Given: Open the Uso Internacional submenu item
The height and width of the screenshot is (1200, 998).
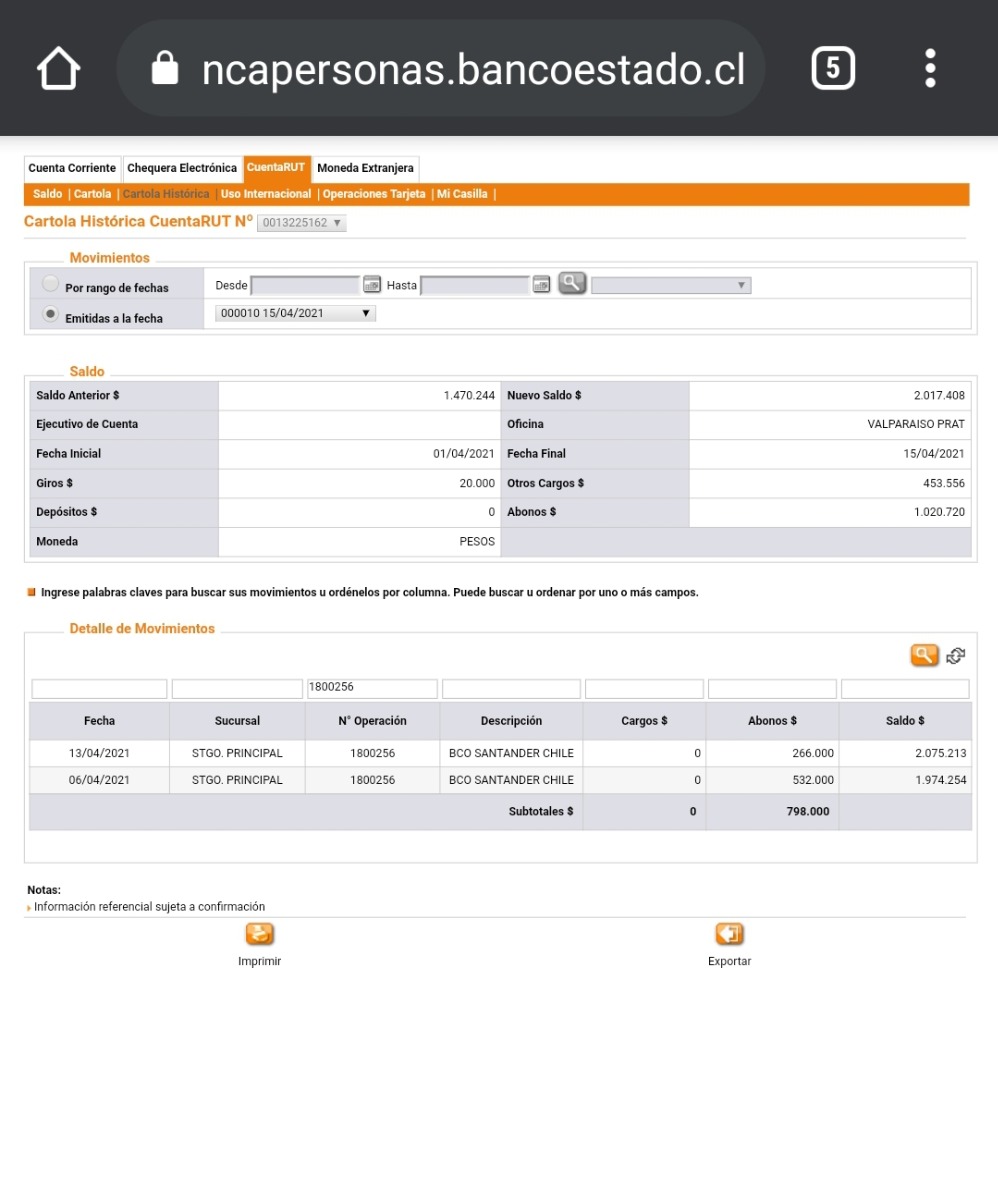Looking at the screenshot, I should pos(266,194).
